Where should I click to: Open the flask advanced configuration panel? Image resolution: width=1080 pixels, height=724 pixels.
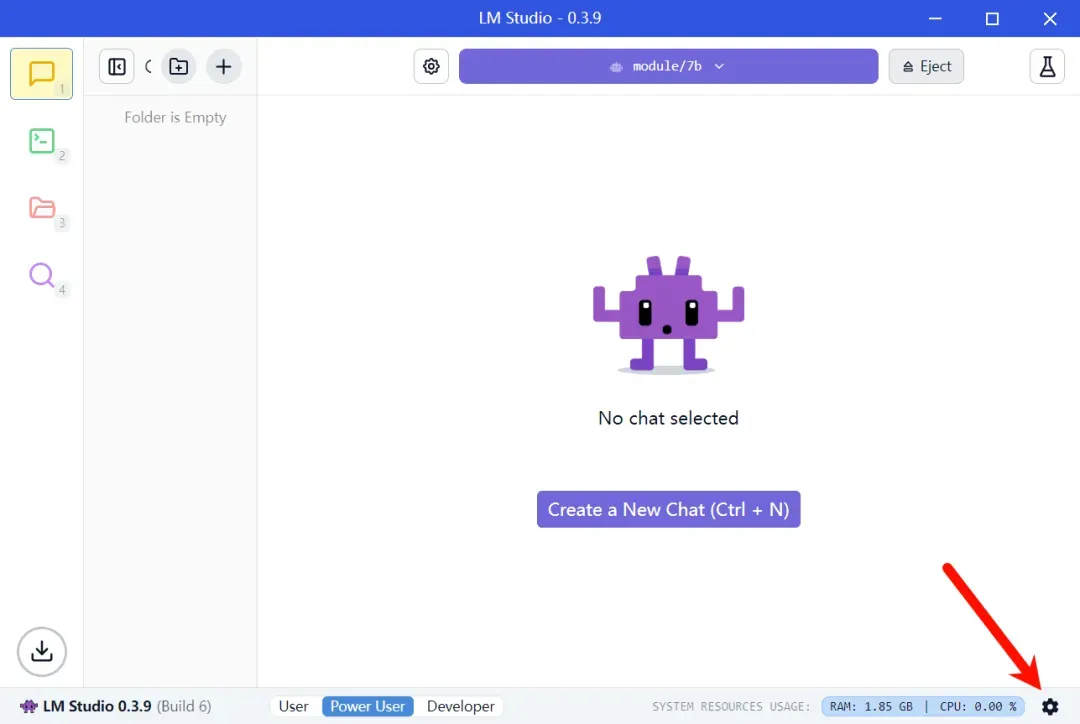click(x=1047, y=66)
